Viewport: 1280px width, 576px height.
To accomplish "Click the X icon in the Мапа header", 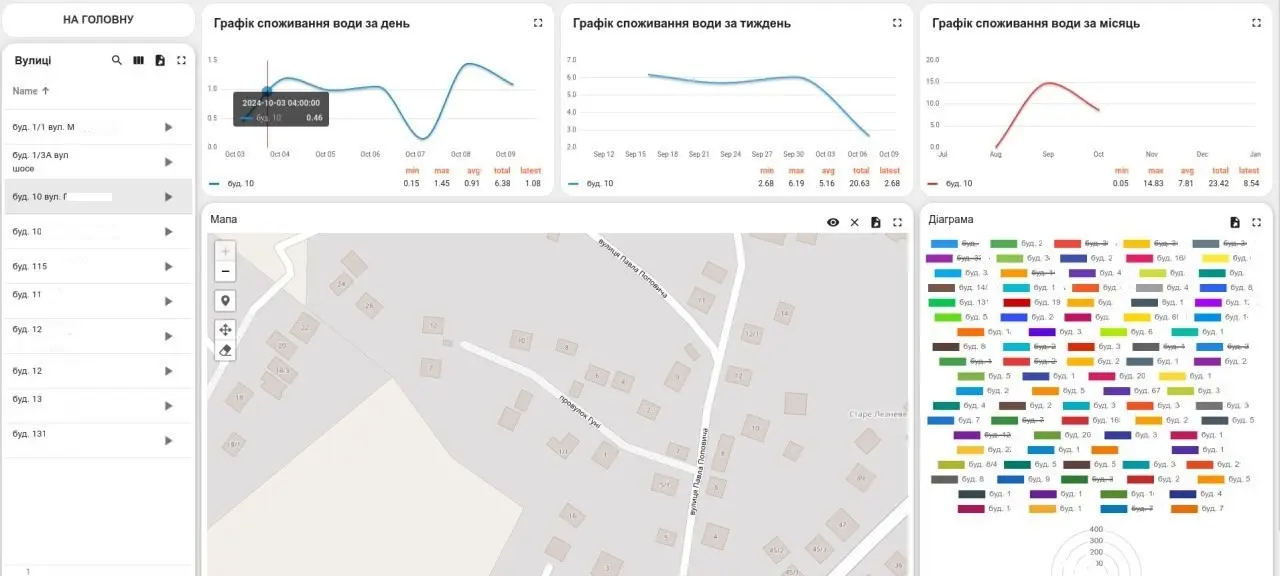I will click(x=854, y=222).
